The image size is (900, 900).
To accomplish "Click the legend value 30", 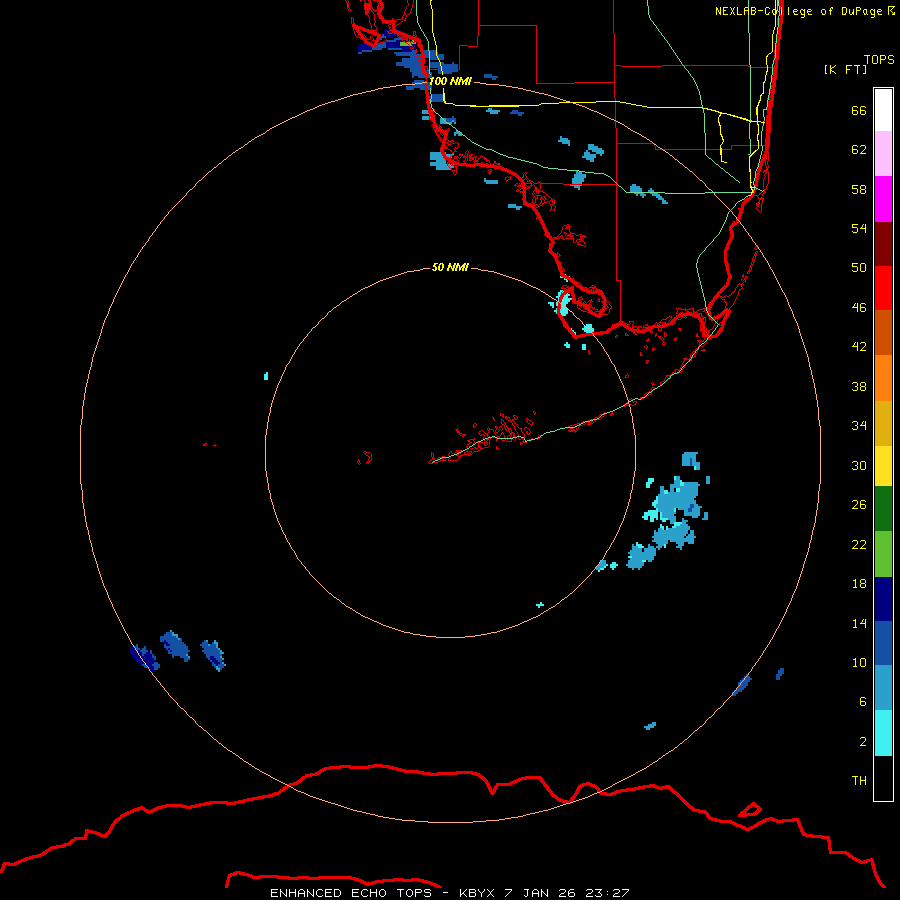I will pos(859,465).
